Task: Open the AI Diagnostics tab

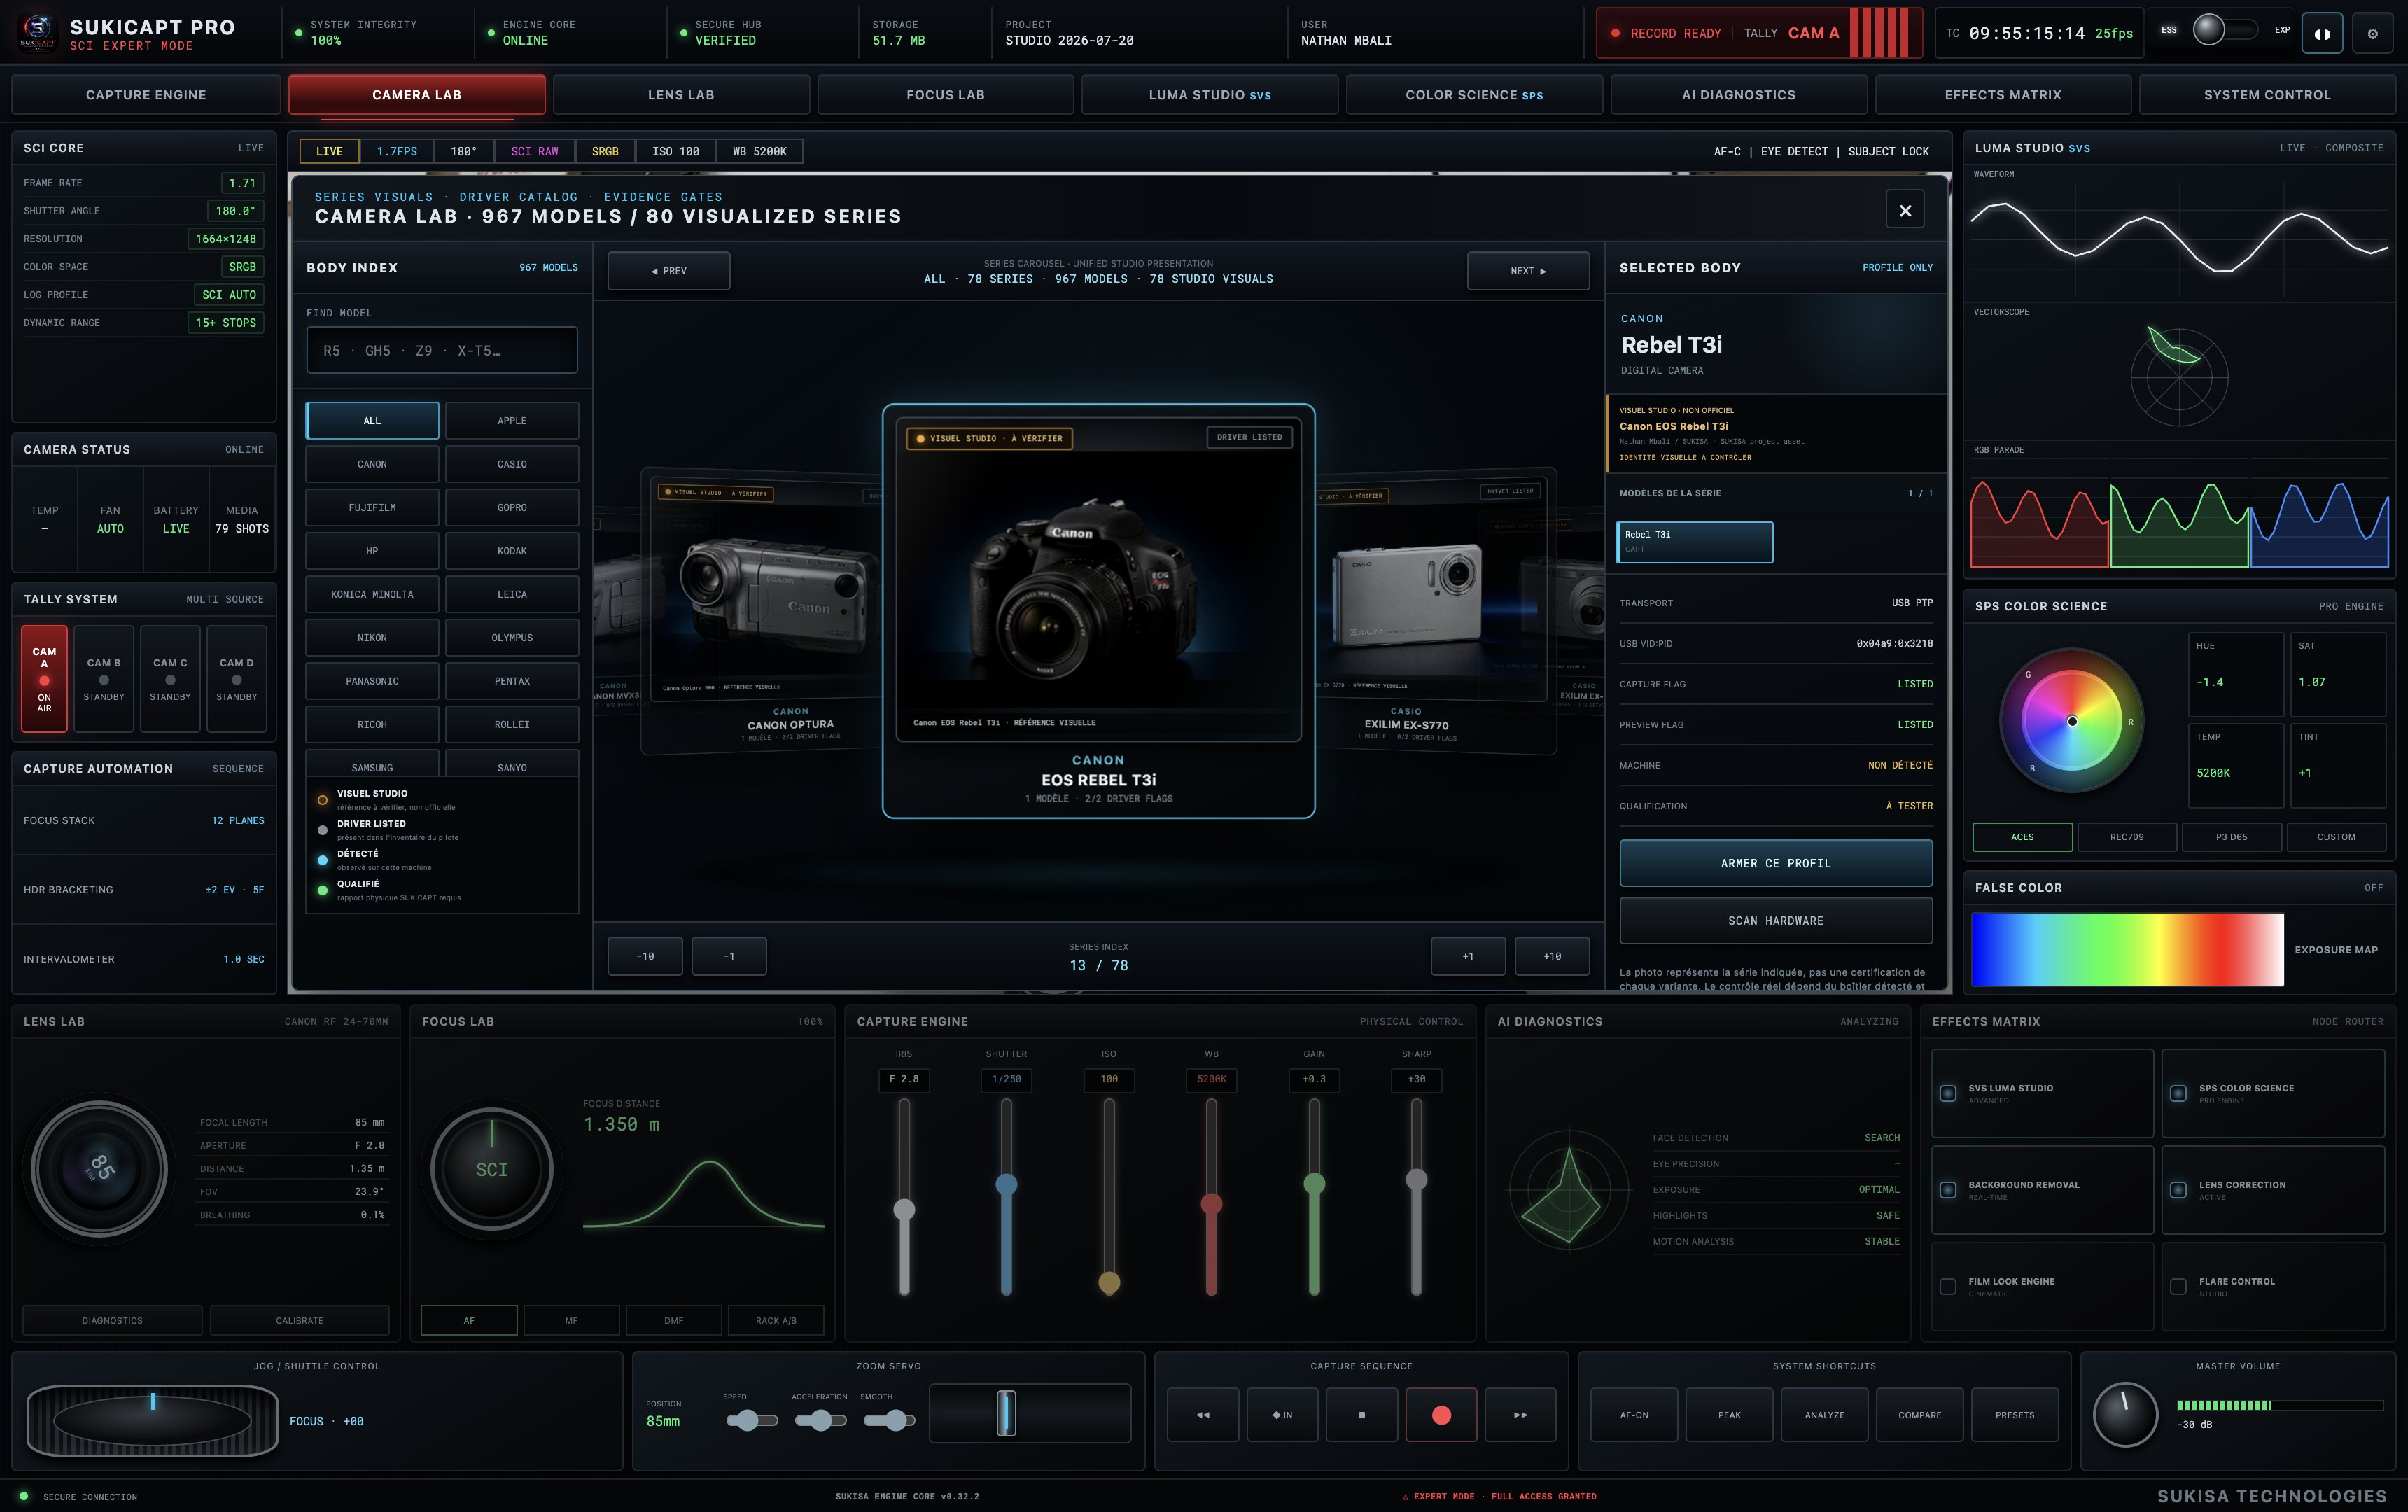Action: [1739, 95]
